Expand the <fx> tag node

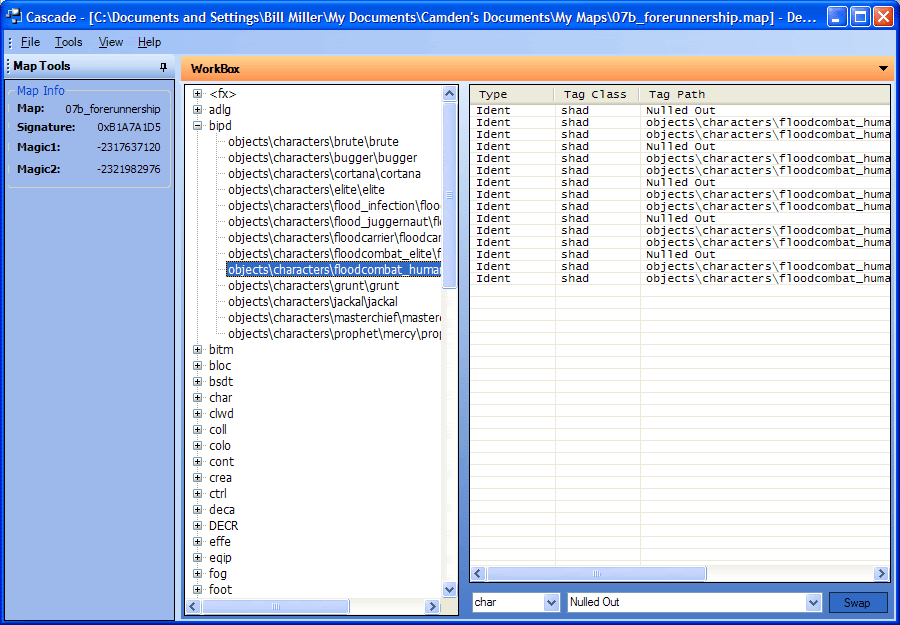[x=197, y=94]
